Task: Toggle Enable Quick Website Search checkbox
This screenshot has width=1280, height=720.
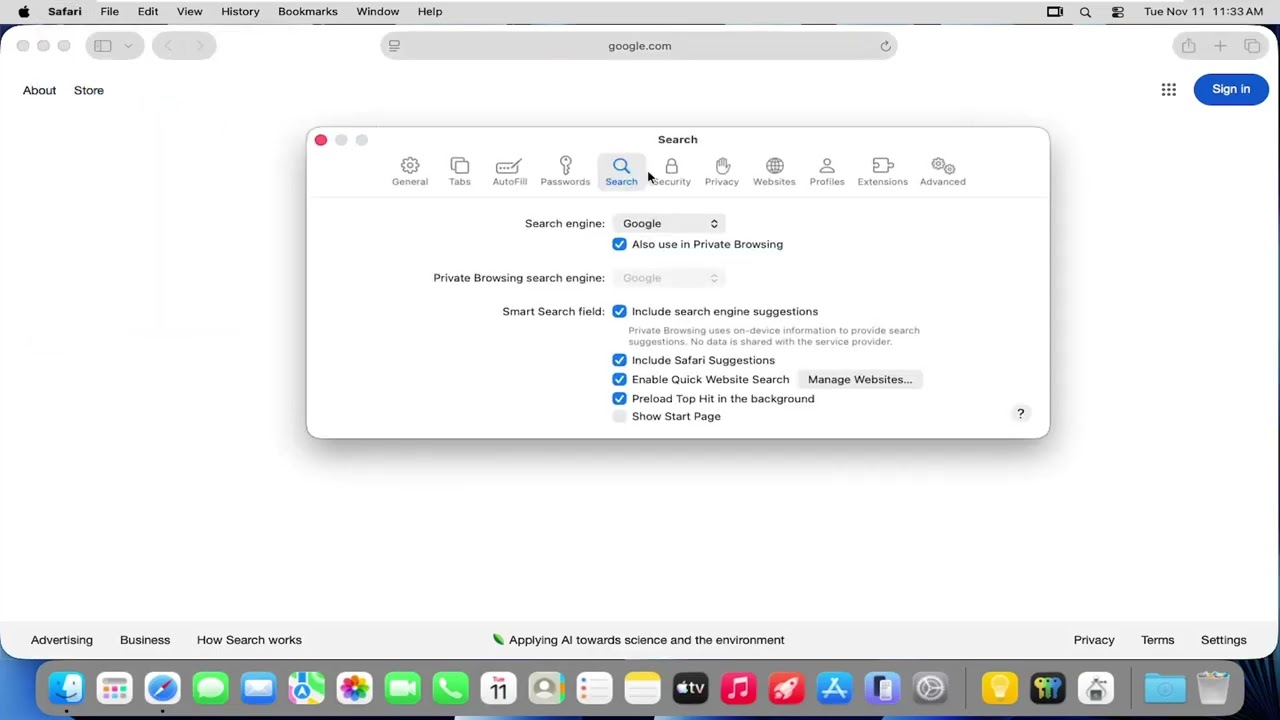Action: 619,379
